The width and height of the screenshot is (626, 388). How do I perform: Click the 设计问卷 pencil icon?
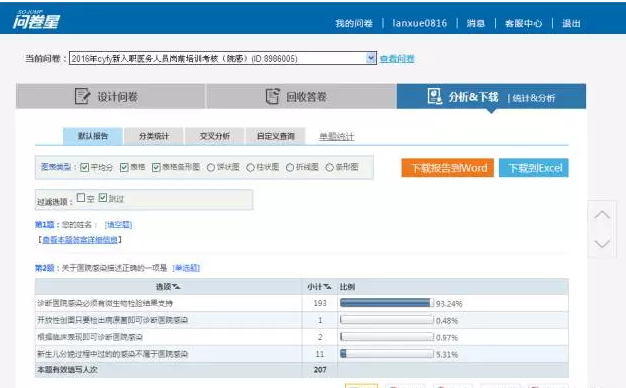coord(82,96)
